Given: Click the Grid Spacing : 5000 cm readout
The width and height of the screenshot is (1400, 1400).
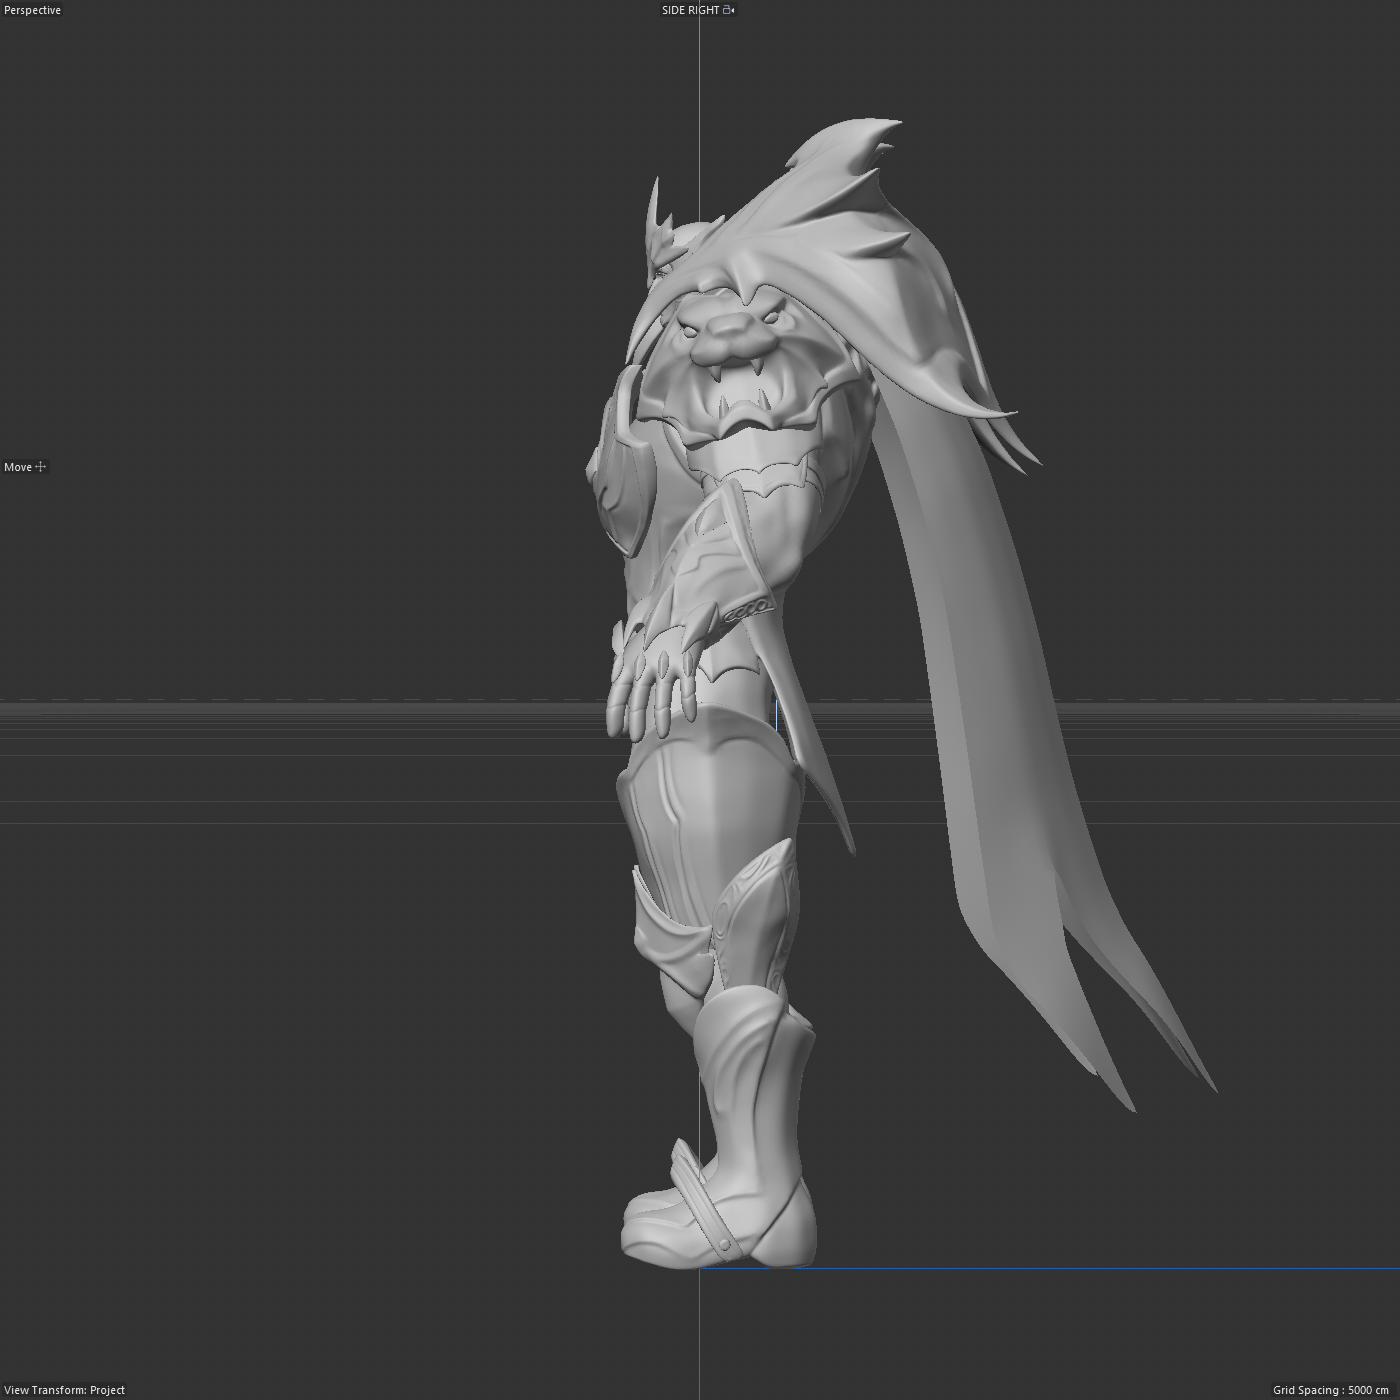Looking at the screenshot, I should tap(1330, 1390).
